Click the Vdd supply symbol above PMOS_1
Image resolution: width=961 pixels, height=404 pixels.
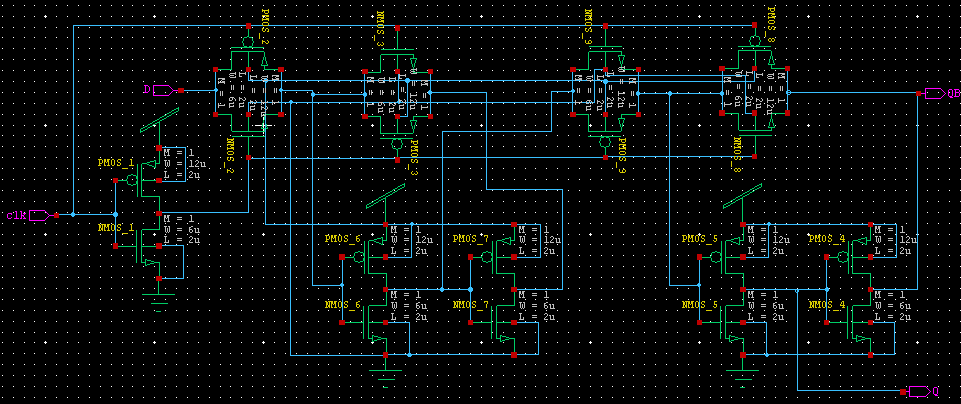pyautogui.click(x=160, y=124)
